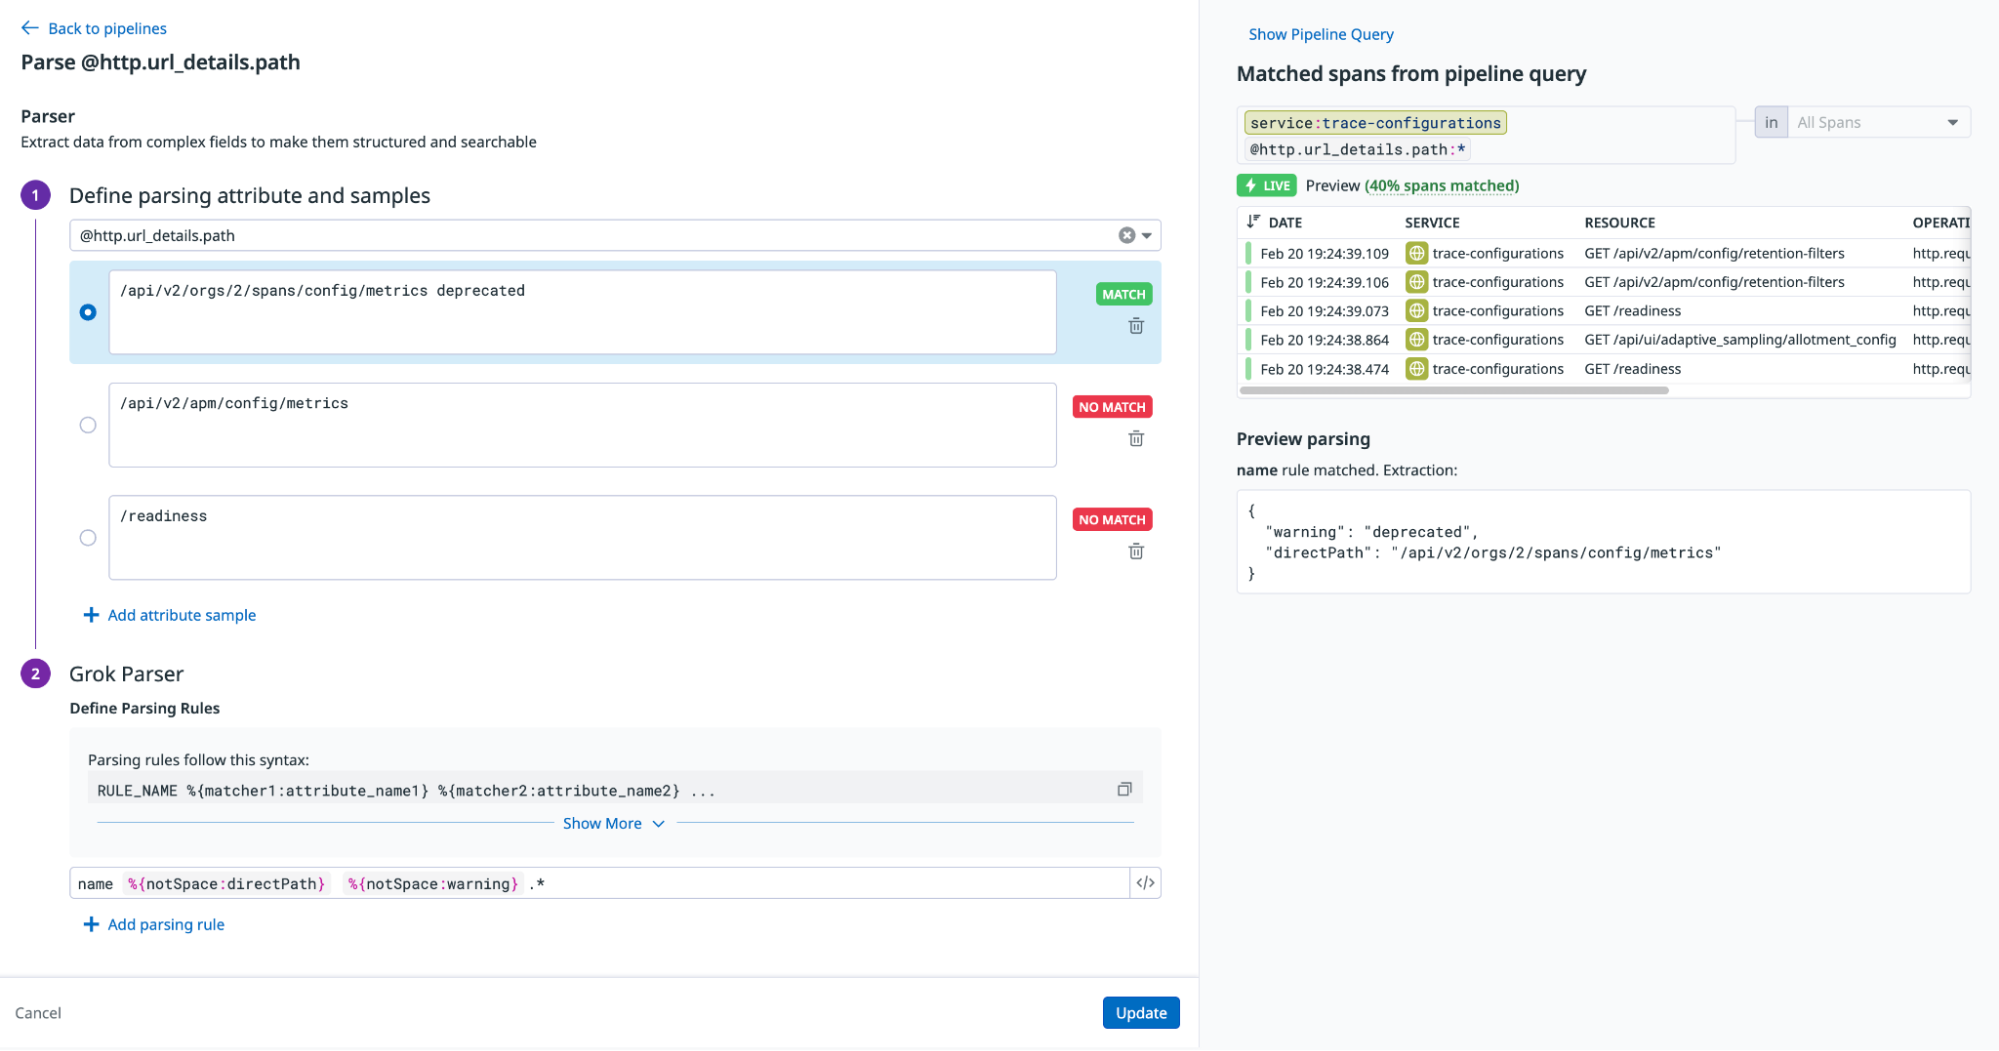This screenshot has width=1999, height=1051.
Task: Delete the /readiness attribute sample
Action: tap(1136, 552)
